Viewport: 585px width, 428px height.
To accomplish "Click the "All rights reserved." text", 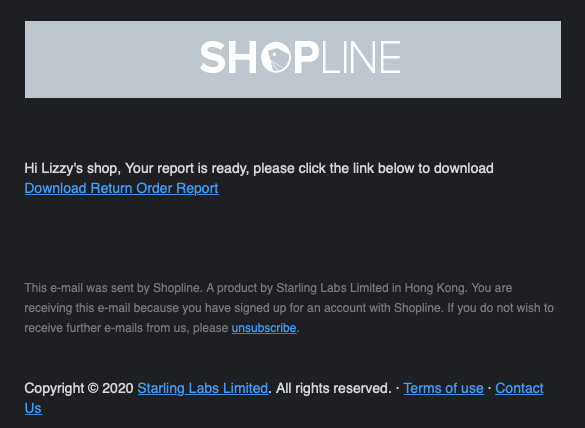I will 334,388.
